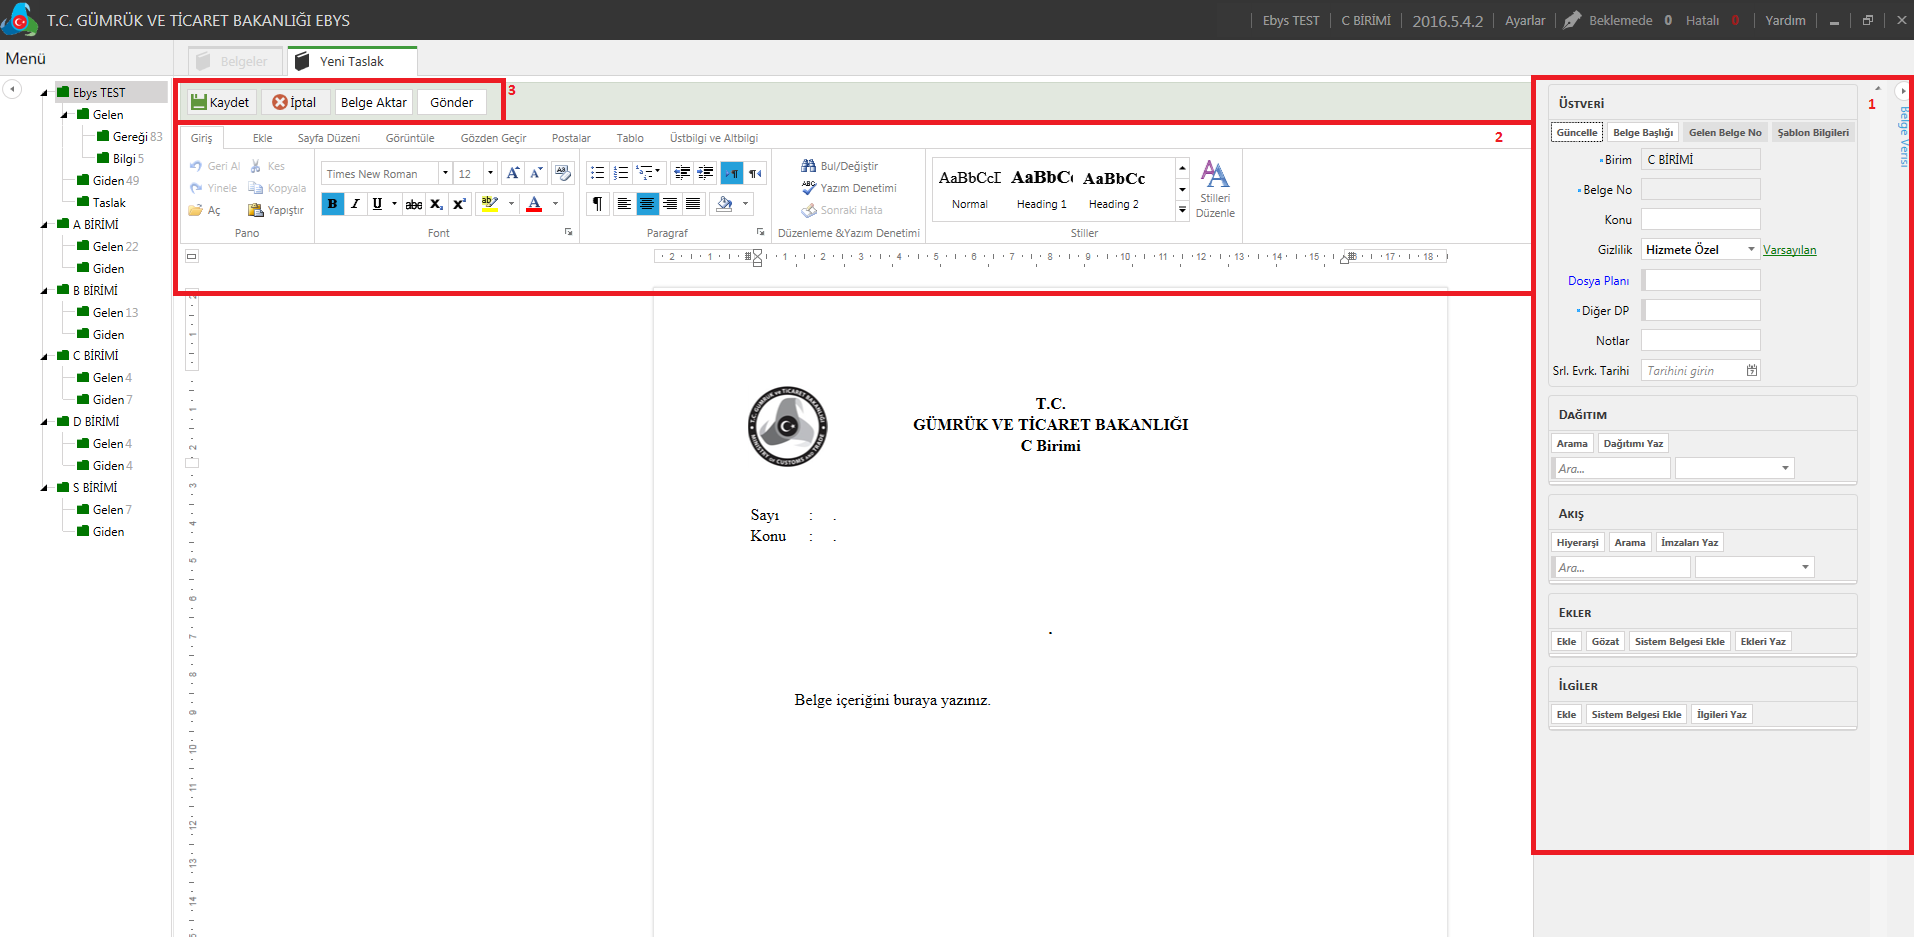This screenshot has width=1914, height=937.
Task: Apply paragraph shading bucket color
Action: (x=725, y=204)
